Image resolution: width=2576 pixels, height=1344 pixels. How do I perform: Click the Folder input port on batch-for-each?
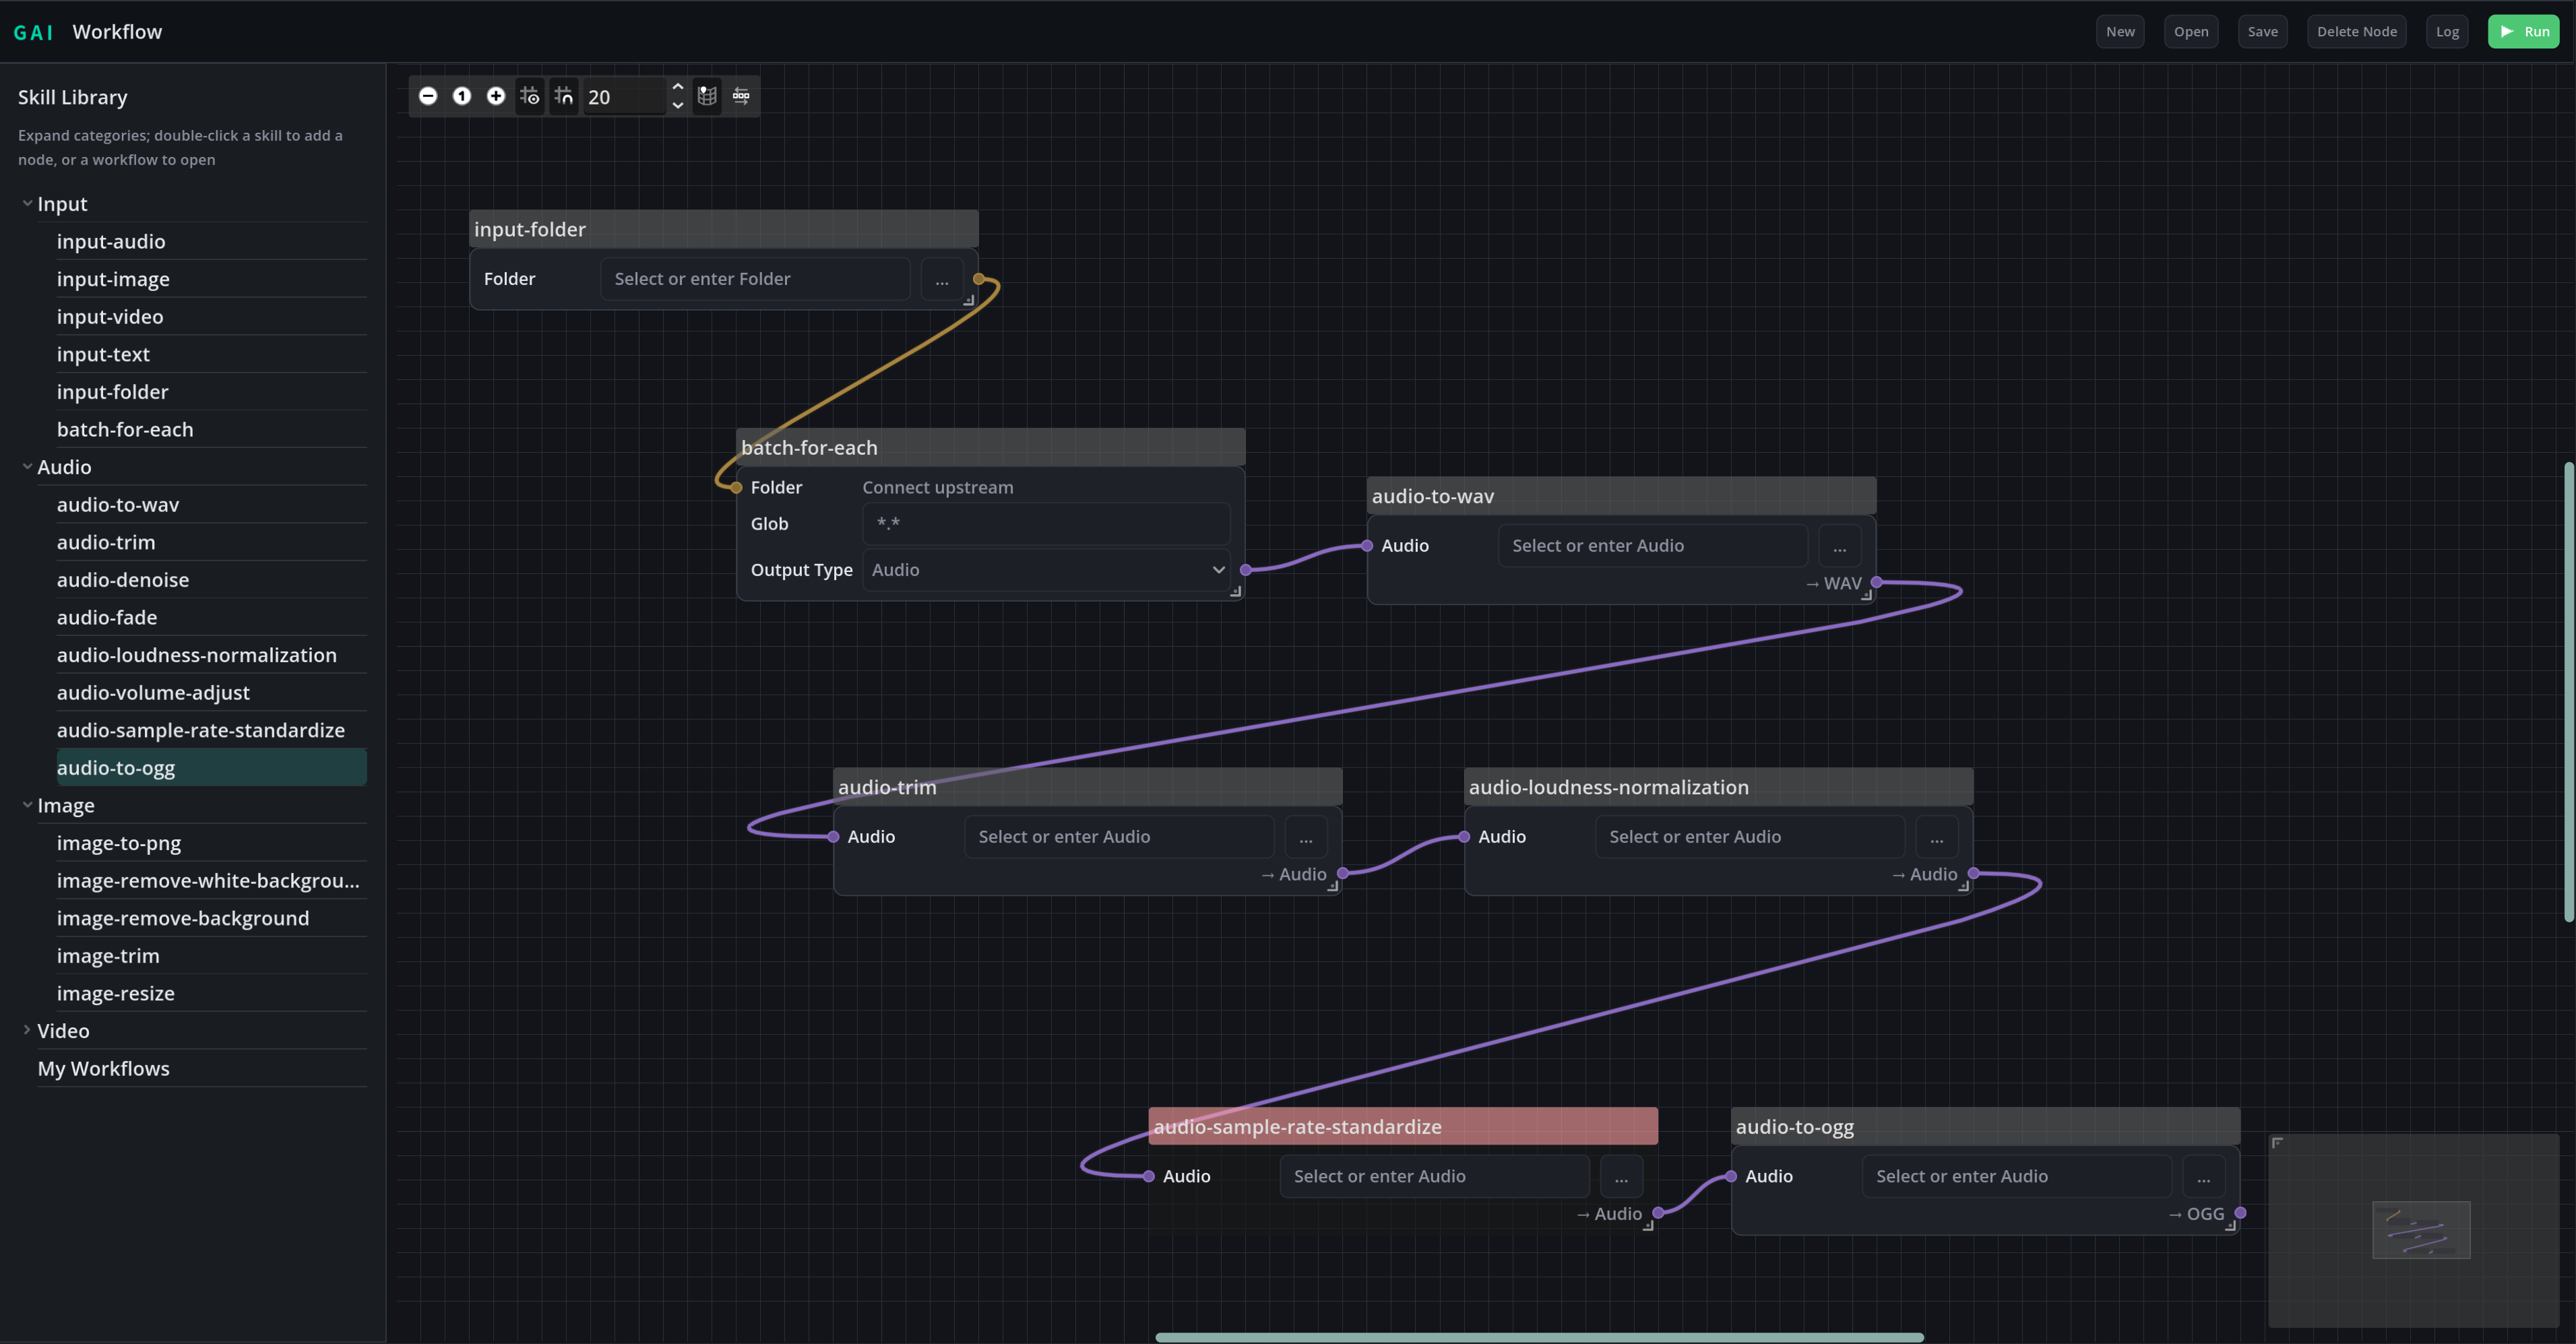[x=737, y=488]
